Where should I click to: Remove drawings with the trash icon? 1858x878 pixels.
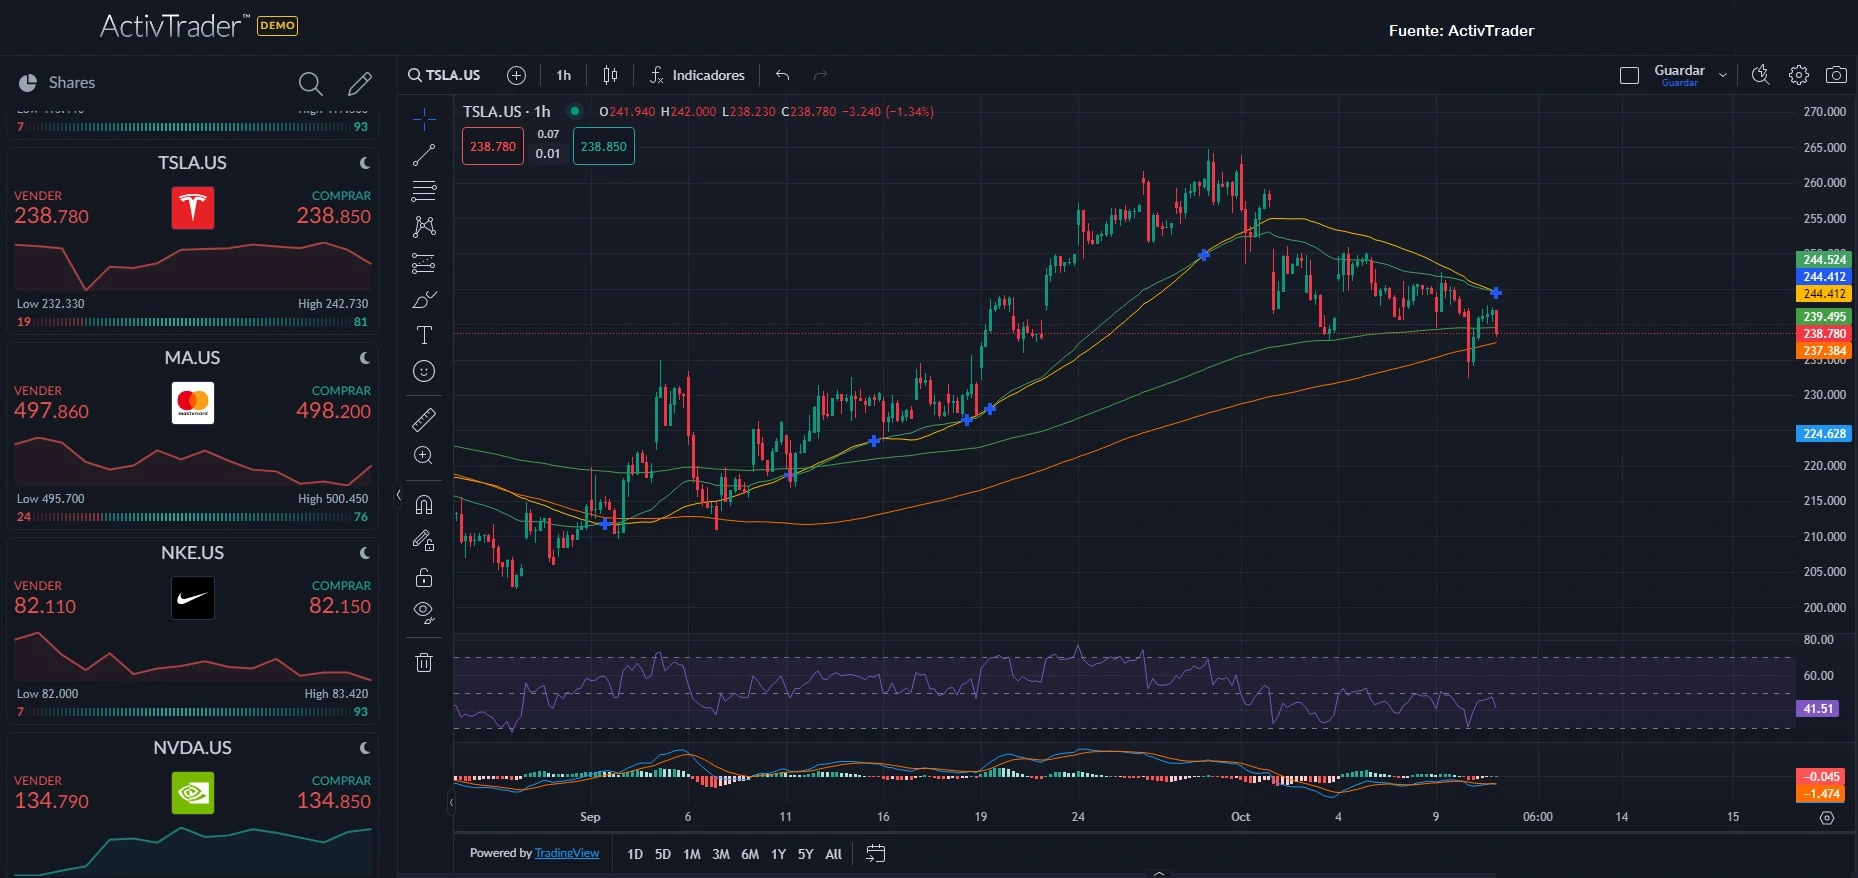[424, 662]
